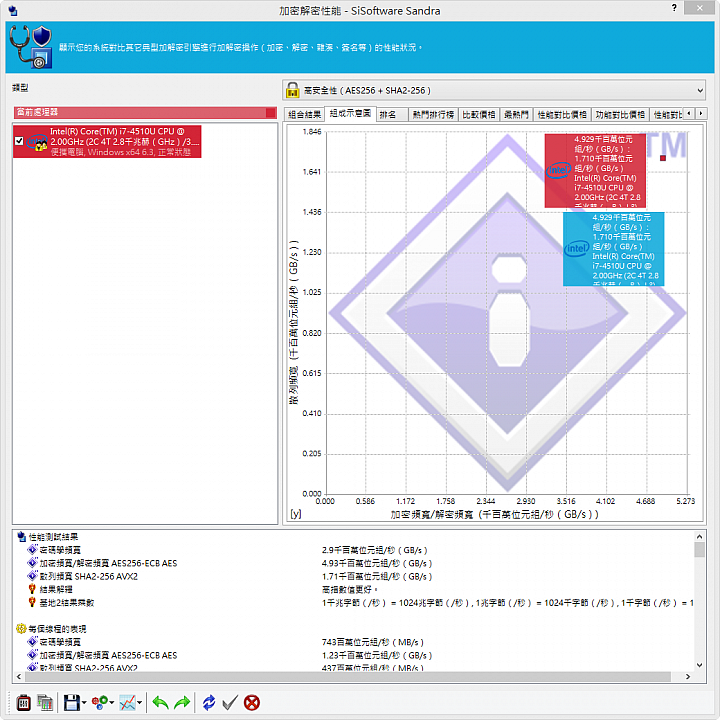Screen dimensions: 720x720
Task: Select the 基地2結果乘數 row
Action: coord(67,602)
